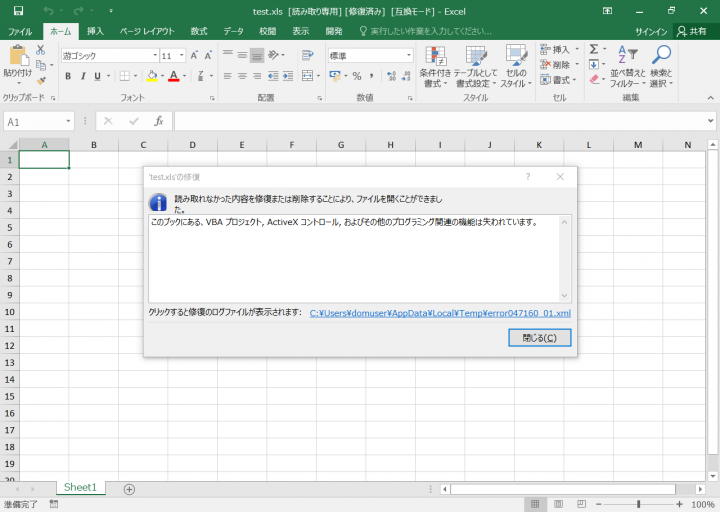720x512 pixels.
Task: Click the Clear eraser icon
Action: pos(594,79)
